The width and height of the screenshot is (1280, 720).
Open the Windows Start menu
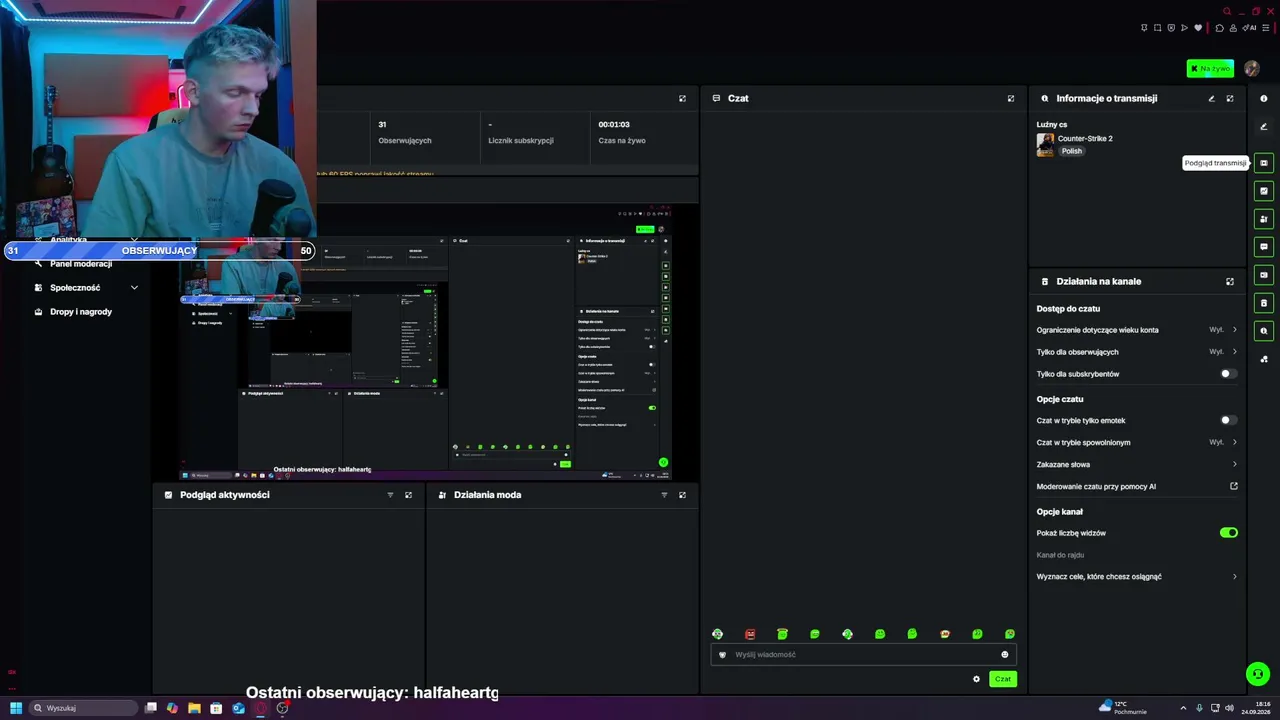click(16, 708)
